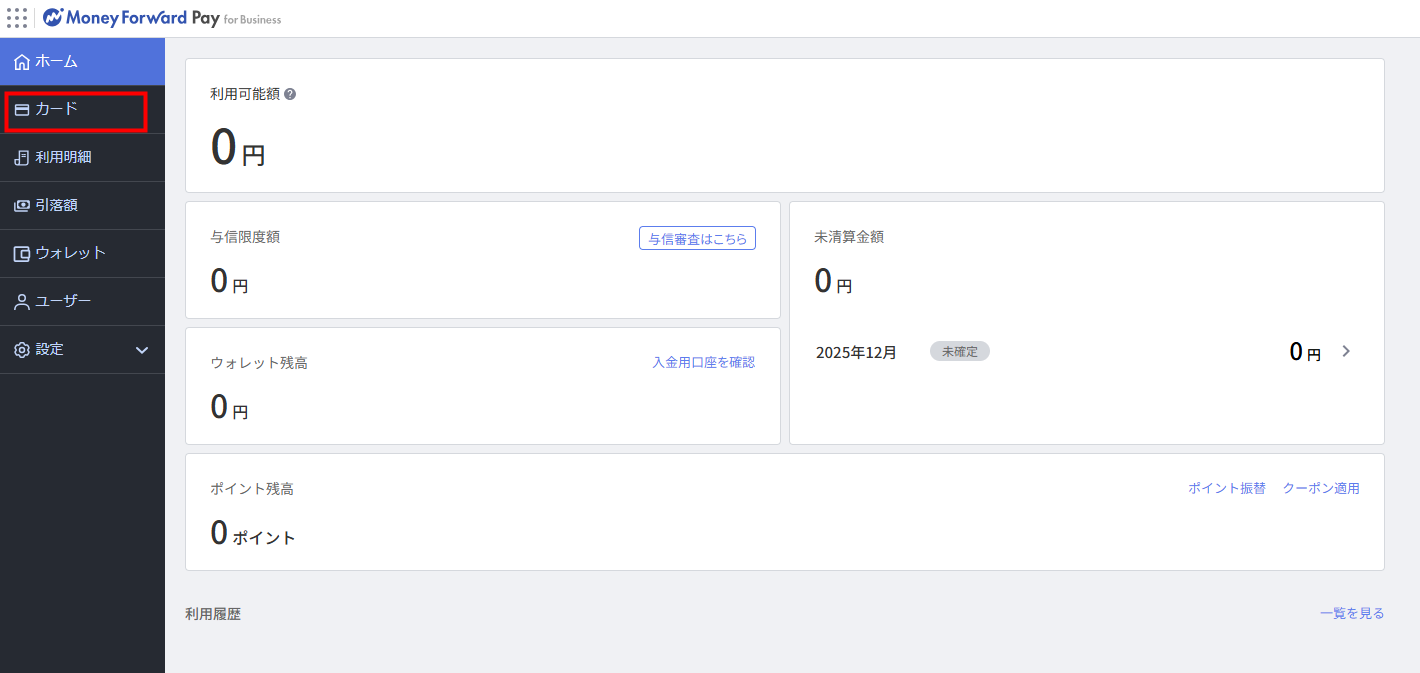Open the app launcher grid icon
This screenshot has height=673, width=1420.
point(17,18)
